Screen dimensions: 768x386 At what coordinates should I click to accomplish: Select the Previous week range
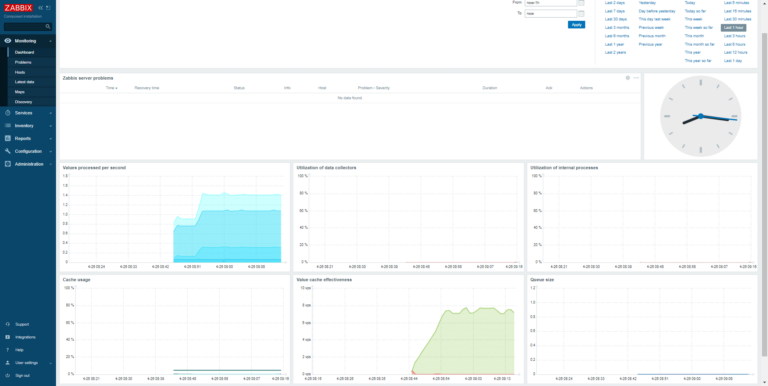651,27
